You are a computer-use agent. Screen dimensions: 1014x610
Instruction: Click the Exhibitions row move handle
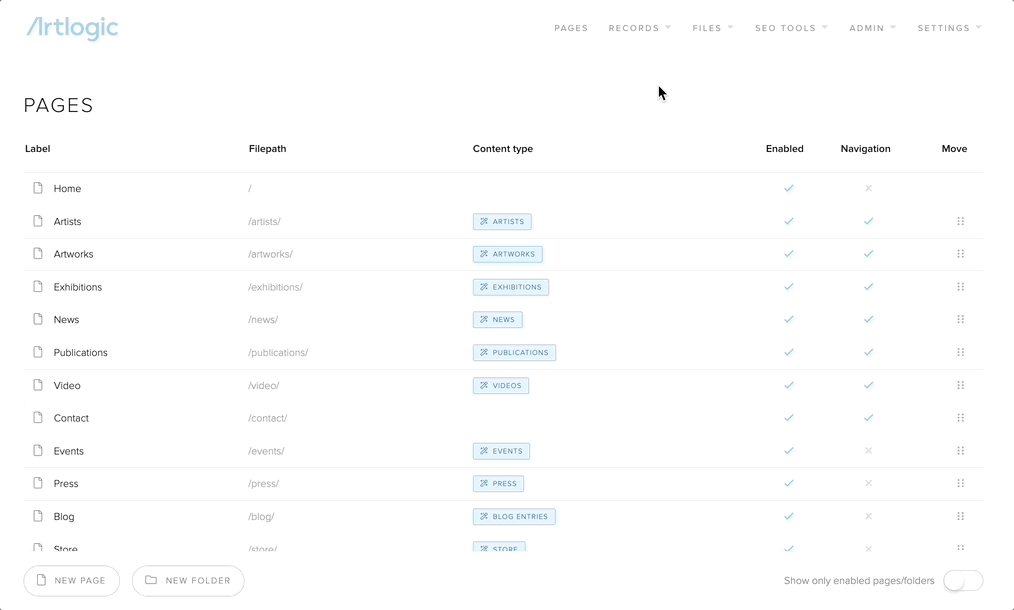(960, 287)
